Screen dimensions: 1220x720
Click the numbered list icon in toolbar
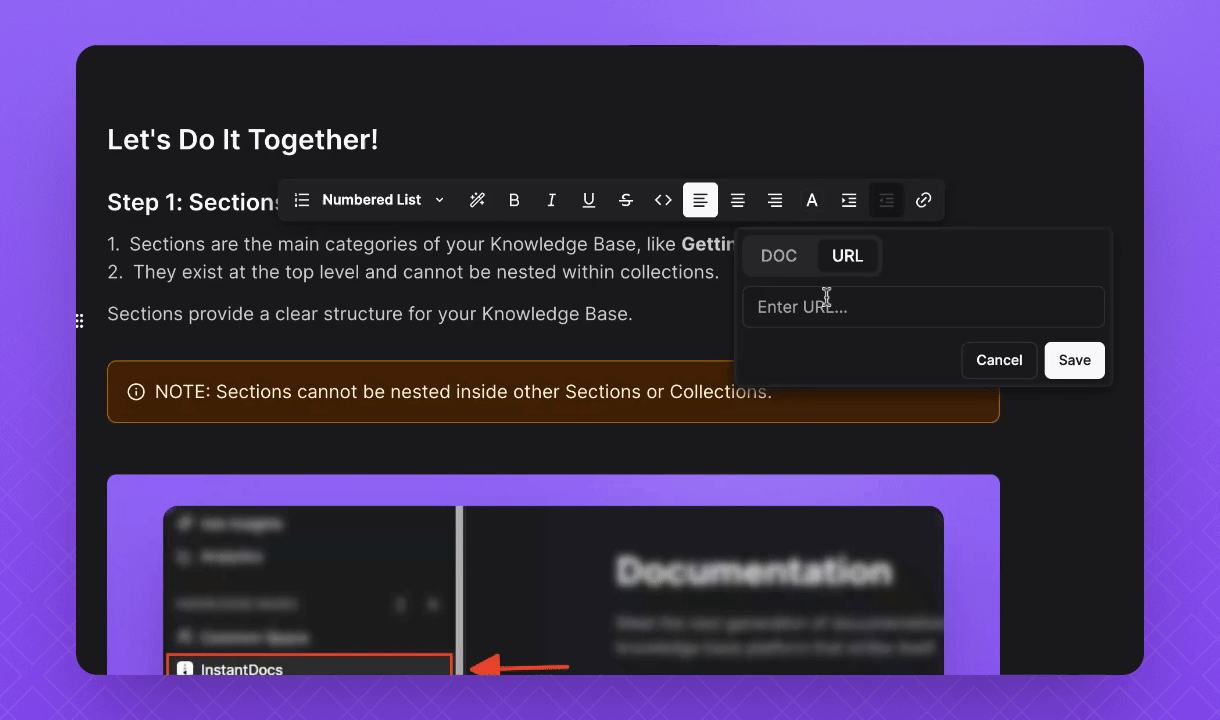[x=302, y=200]
